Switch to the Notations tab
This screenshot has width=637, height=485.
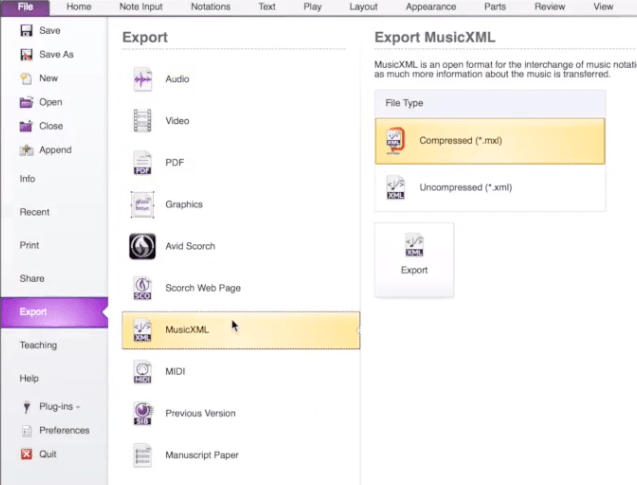[x=211, y=7]
